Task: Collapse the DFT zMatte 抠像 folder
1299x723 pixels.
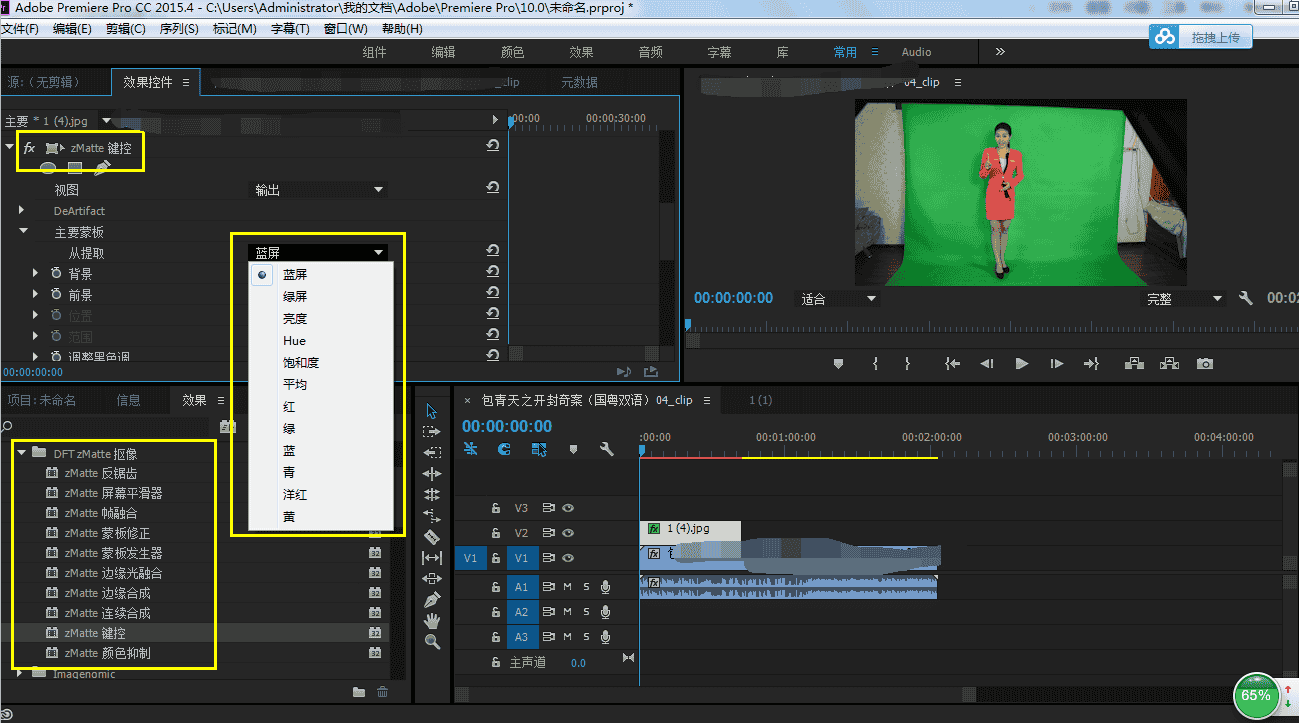Action: (21, 453)
